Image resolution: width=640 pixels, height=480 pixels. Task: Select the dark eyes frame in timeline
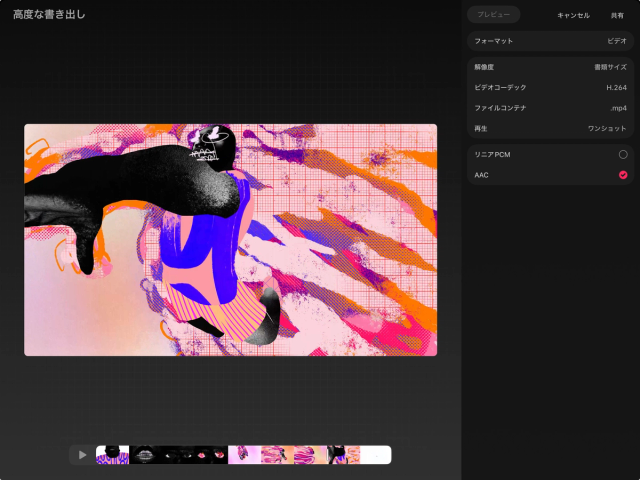tap(178, 455)
